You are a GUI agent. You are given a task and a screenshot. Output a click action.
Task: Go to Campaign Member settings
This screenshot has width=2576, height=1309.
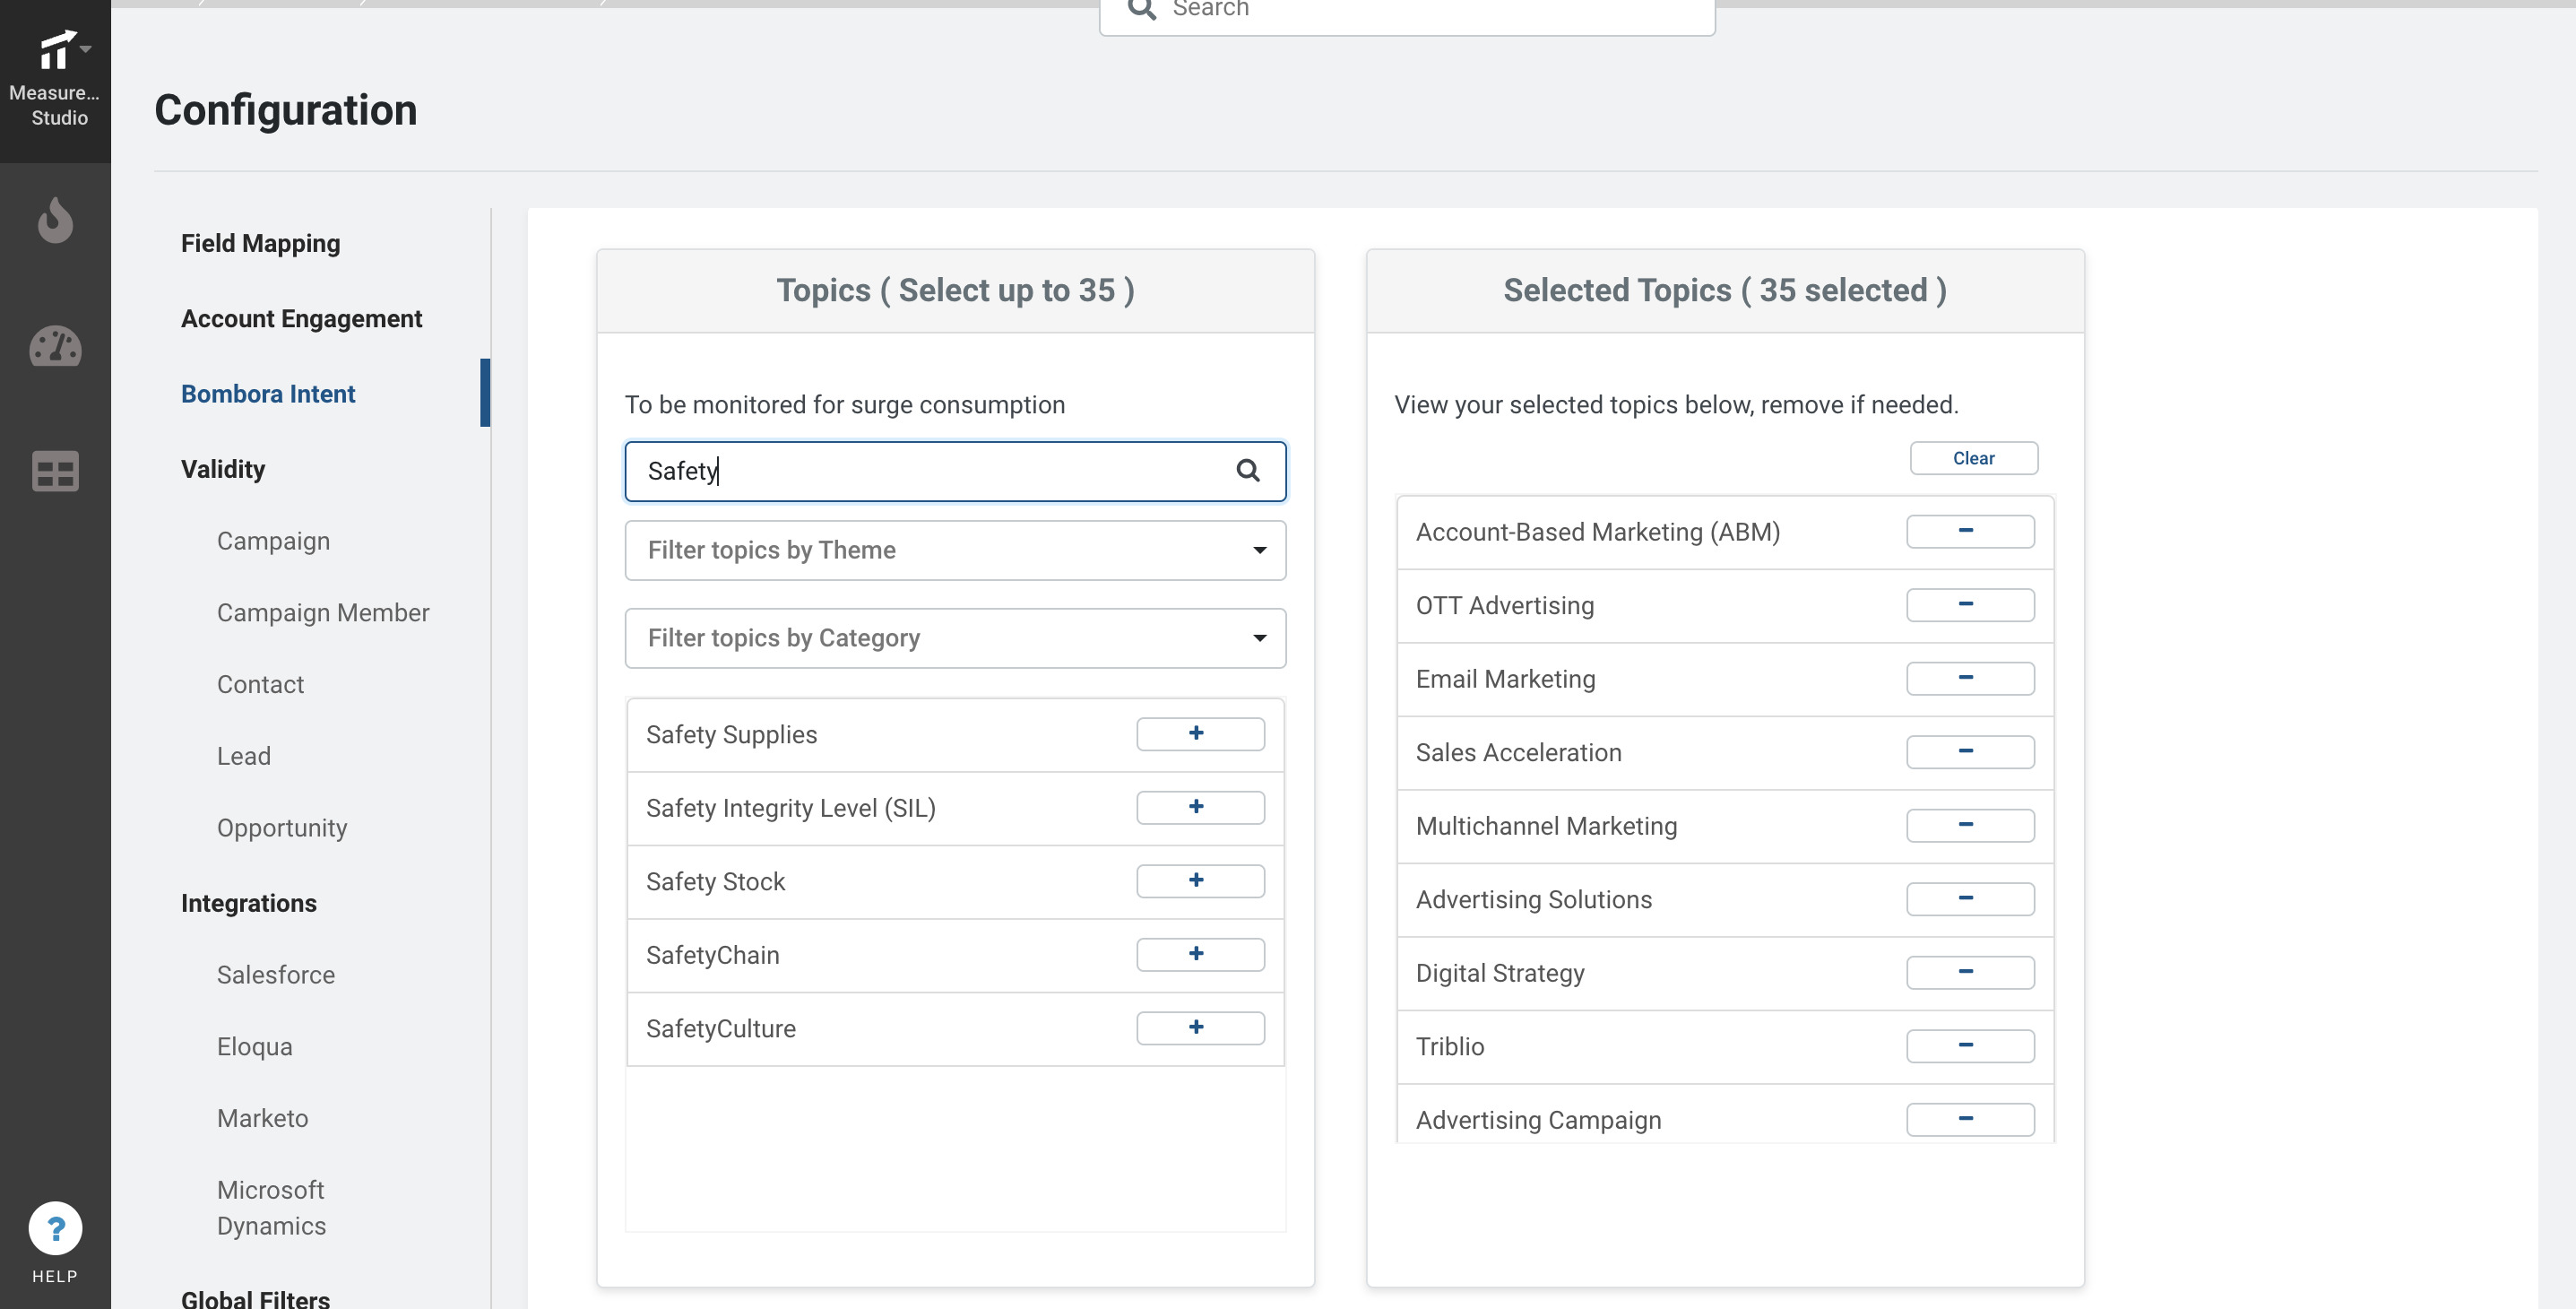pyautogui.click(x=323, y=612)
